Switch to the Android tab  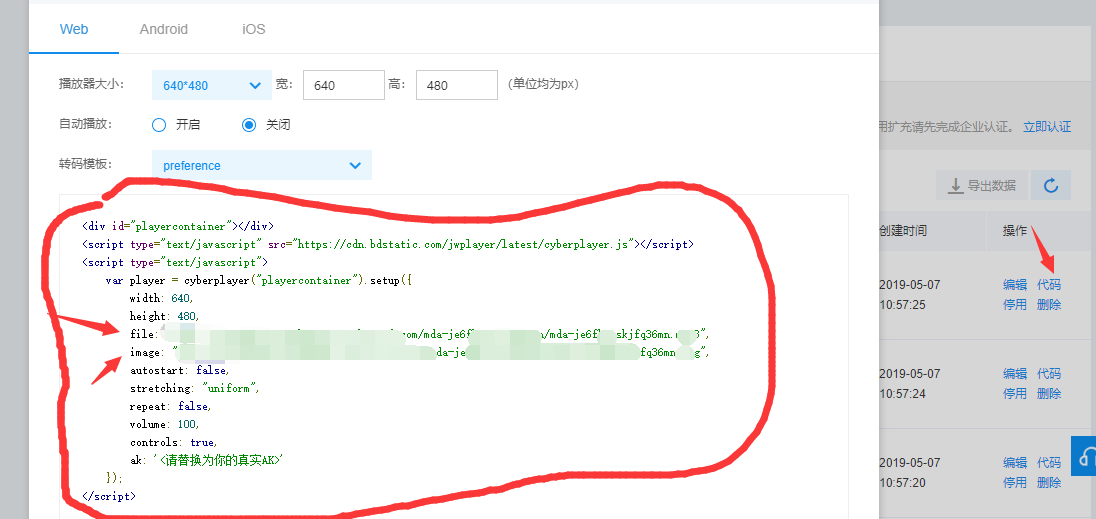pos(164,29)
